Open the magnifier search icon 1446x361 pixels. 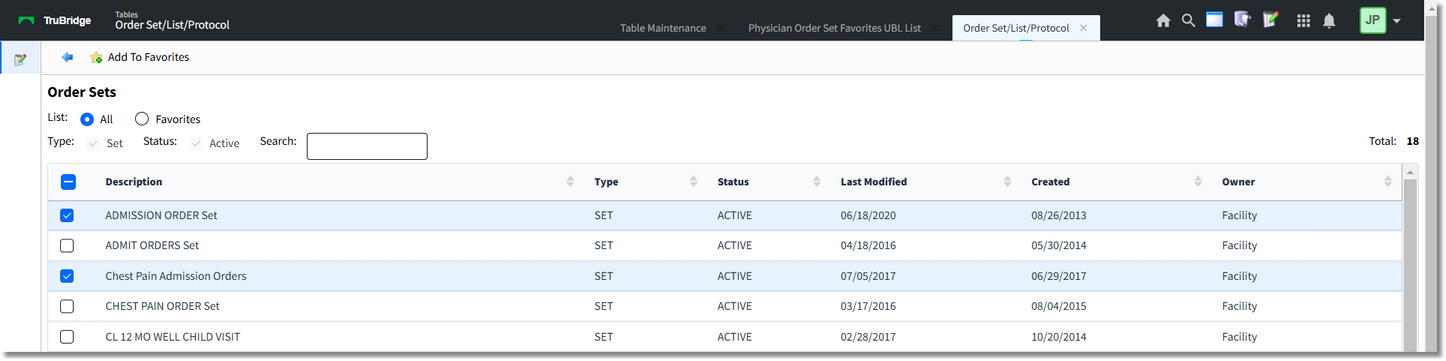[1188, 20]
